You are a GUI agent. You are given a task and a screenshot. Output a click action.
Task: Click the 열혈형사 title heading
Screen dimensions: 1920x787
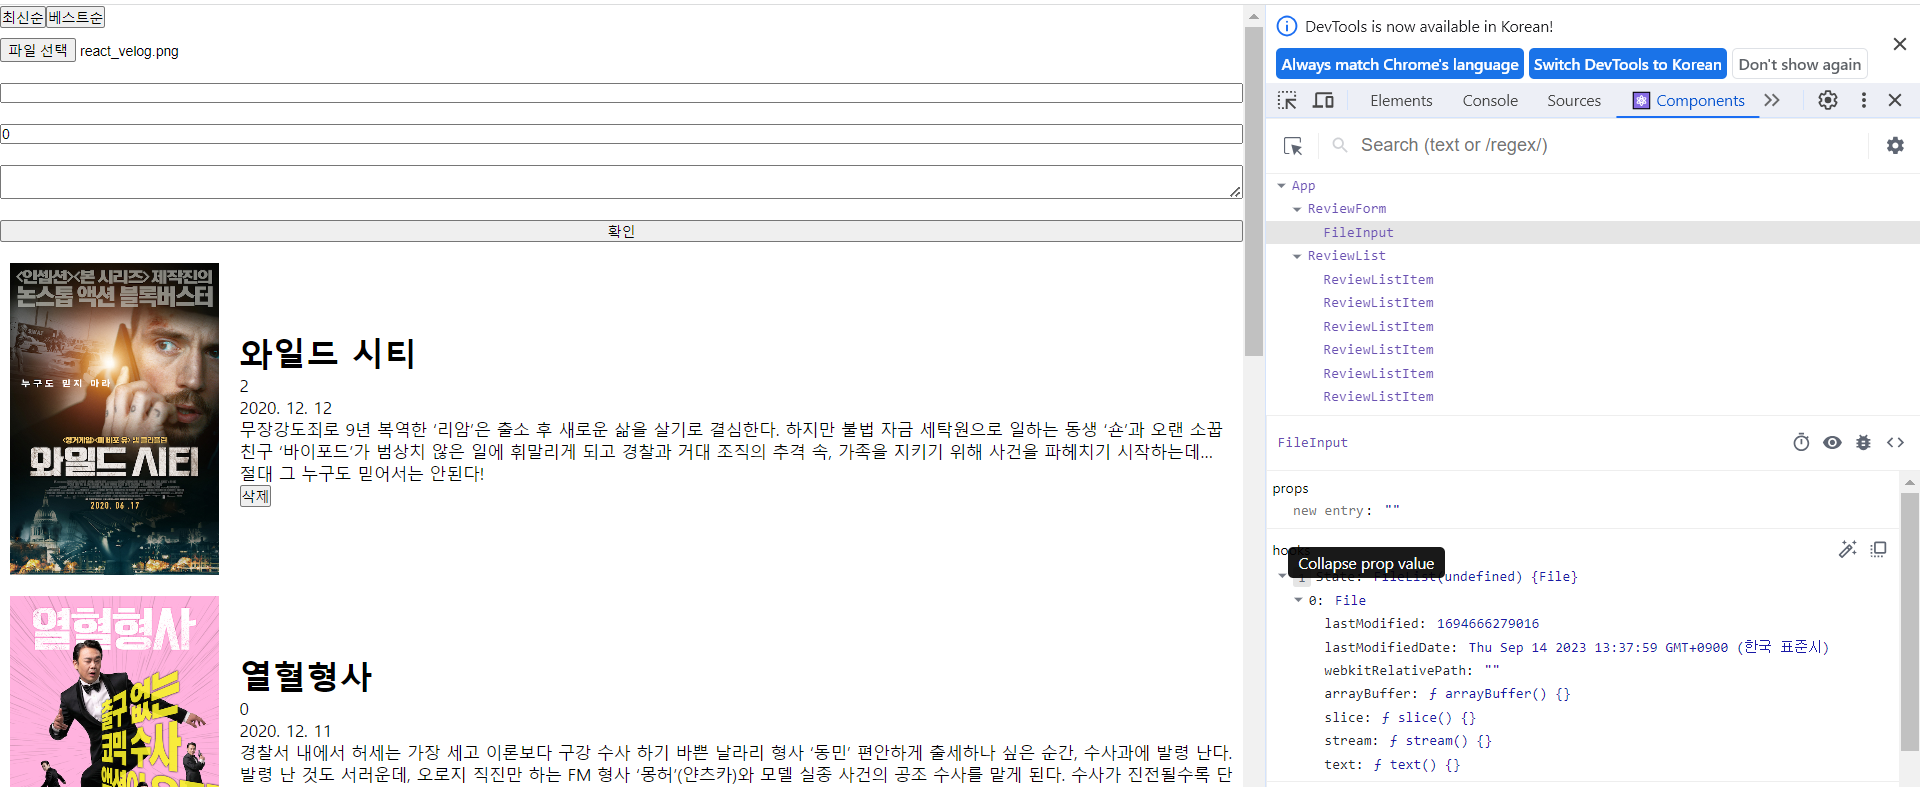306,676
